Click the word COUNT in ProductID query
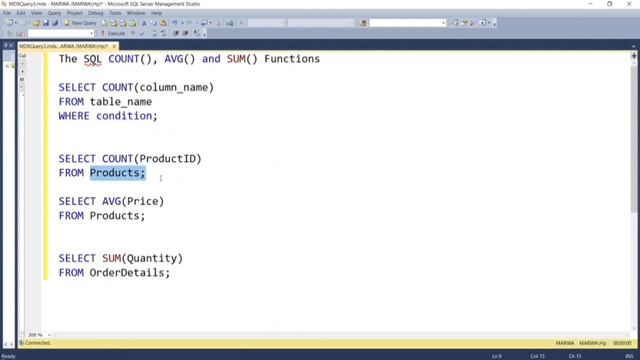This screenshot has height=360, width=640. click(118, 159)
